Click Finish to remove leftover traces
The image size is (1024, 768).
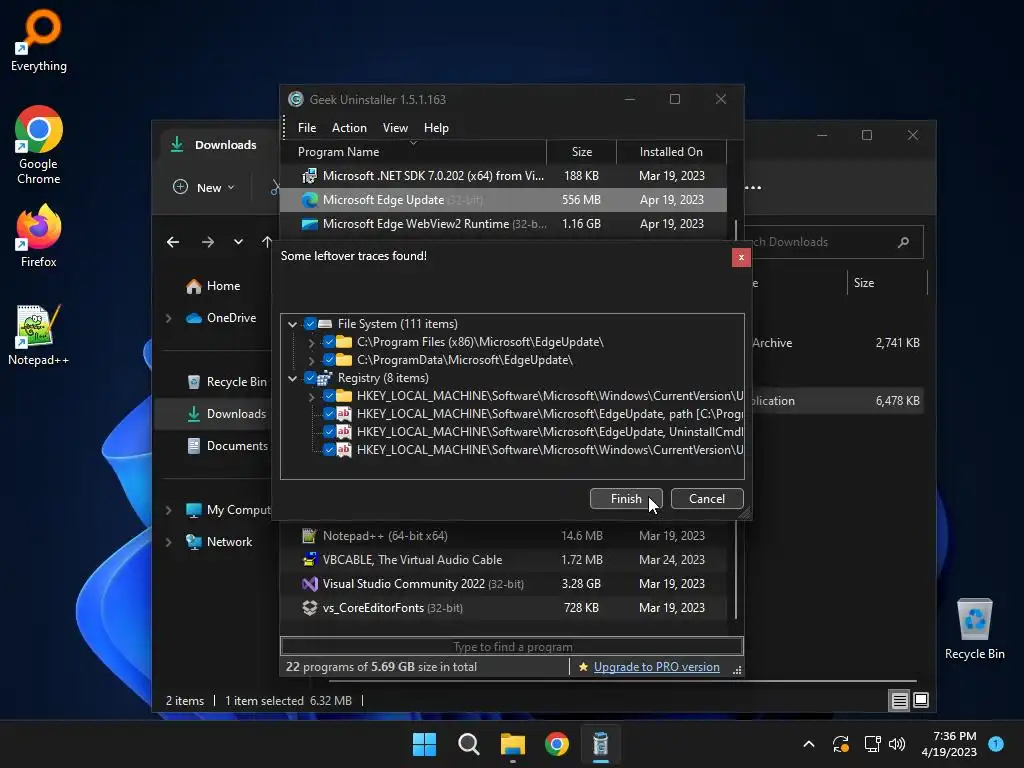(x=626, y=499)
